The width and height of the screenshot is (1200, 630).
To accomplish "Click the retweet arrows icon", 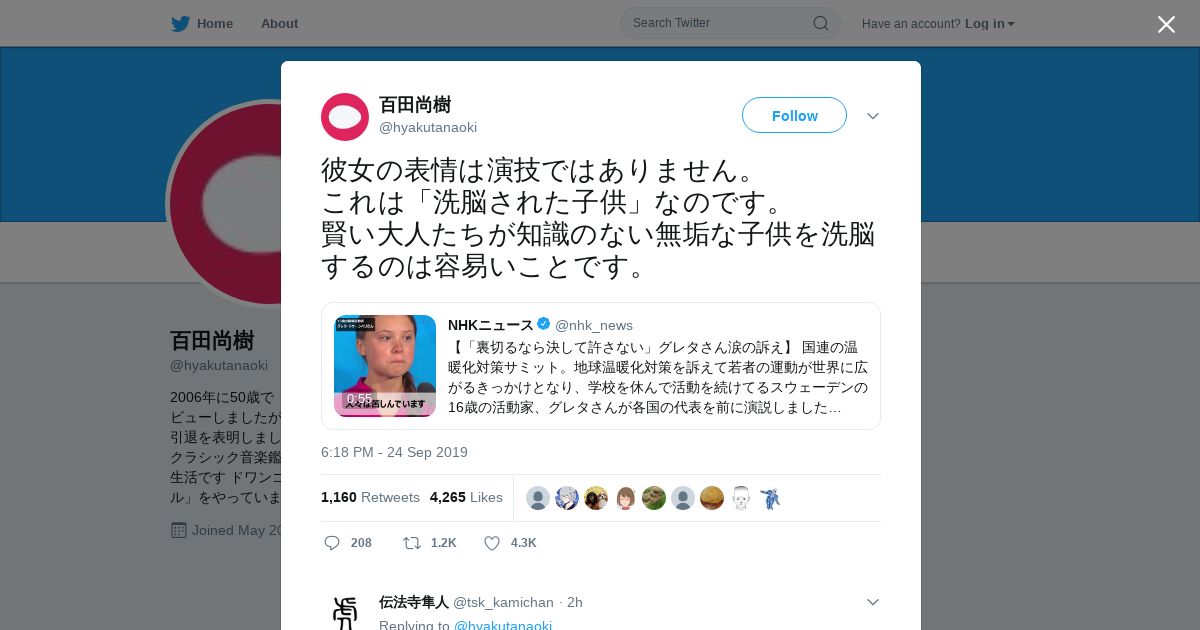I will (411, 543).
